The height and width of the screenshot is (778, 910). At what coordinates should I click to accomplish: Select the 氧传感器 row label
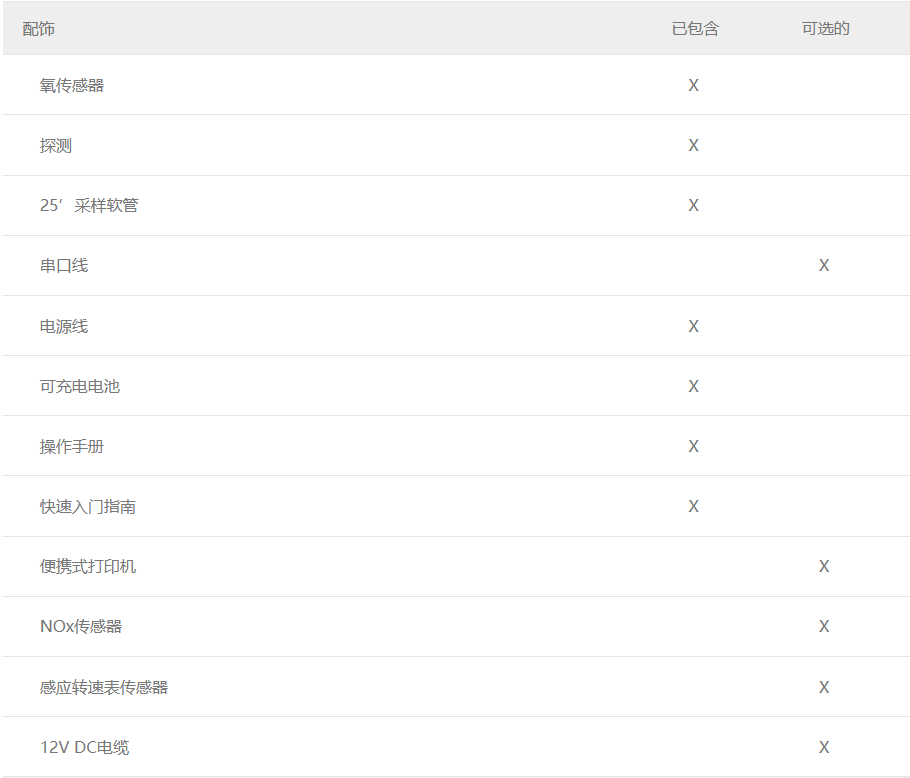[72, 85]
